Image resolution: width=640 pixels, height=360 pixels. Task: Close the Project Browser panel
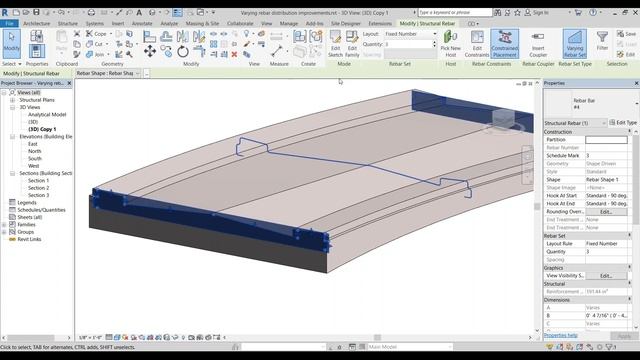(69, 83)
